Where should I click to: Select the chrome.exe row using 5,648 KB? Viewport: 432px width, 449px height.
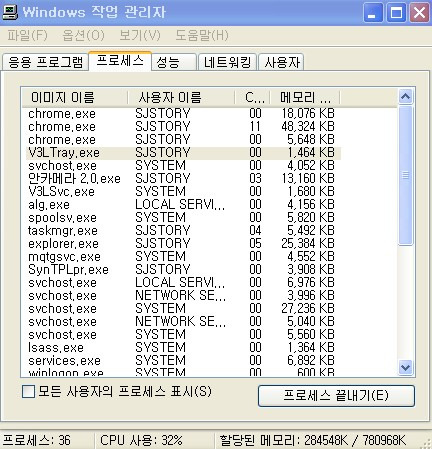click(182, 140)
